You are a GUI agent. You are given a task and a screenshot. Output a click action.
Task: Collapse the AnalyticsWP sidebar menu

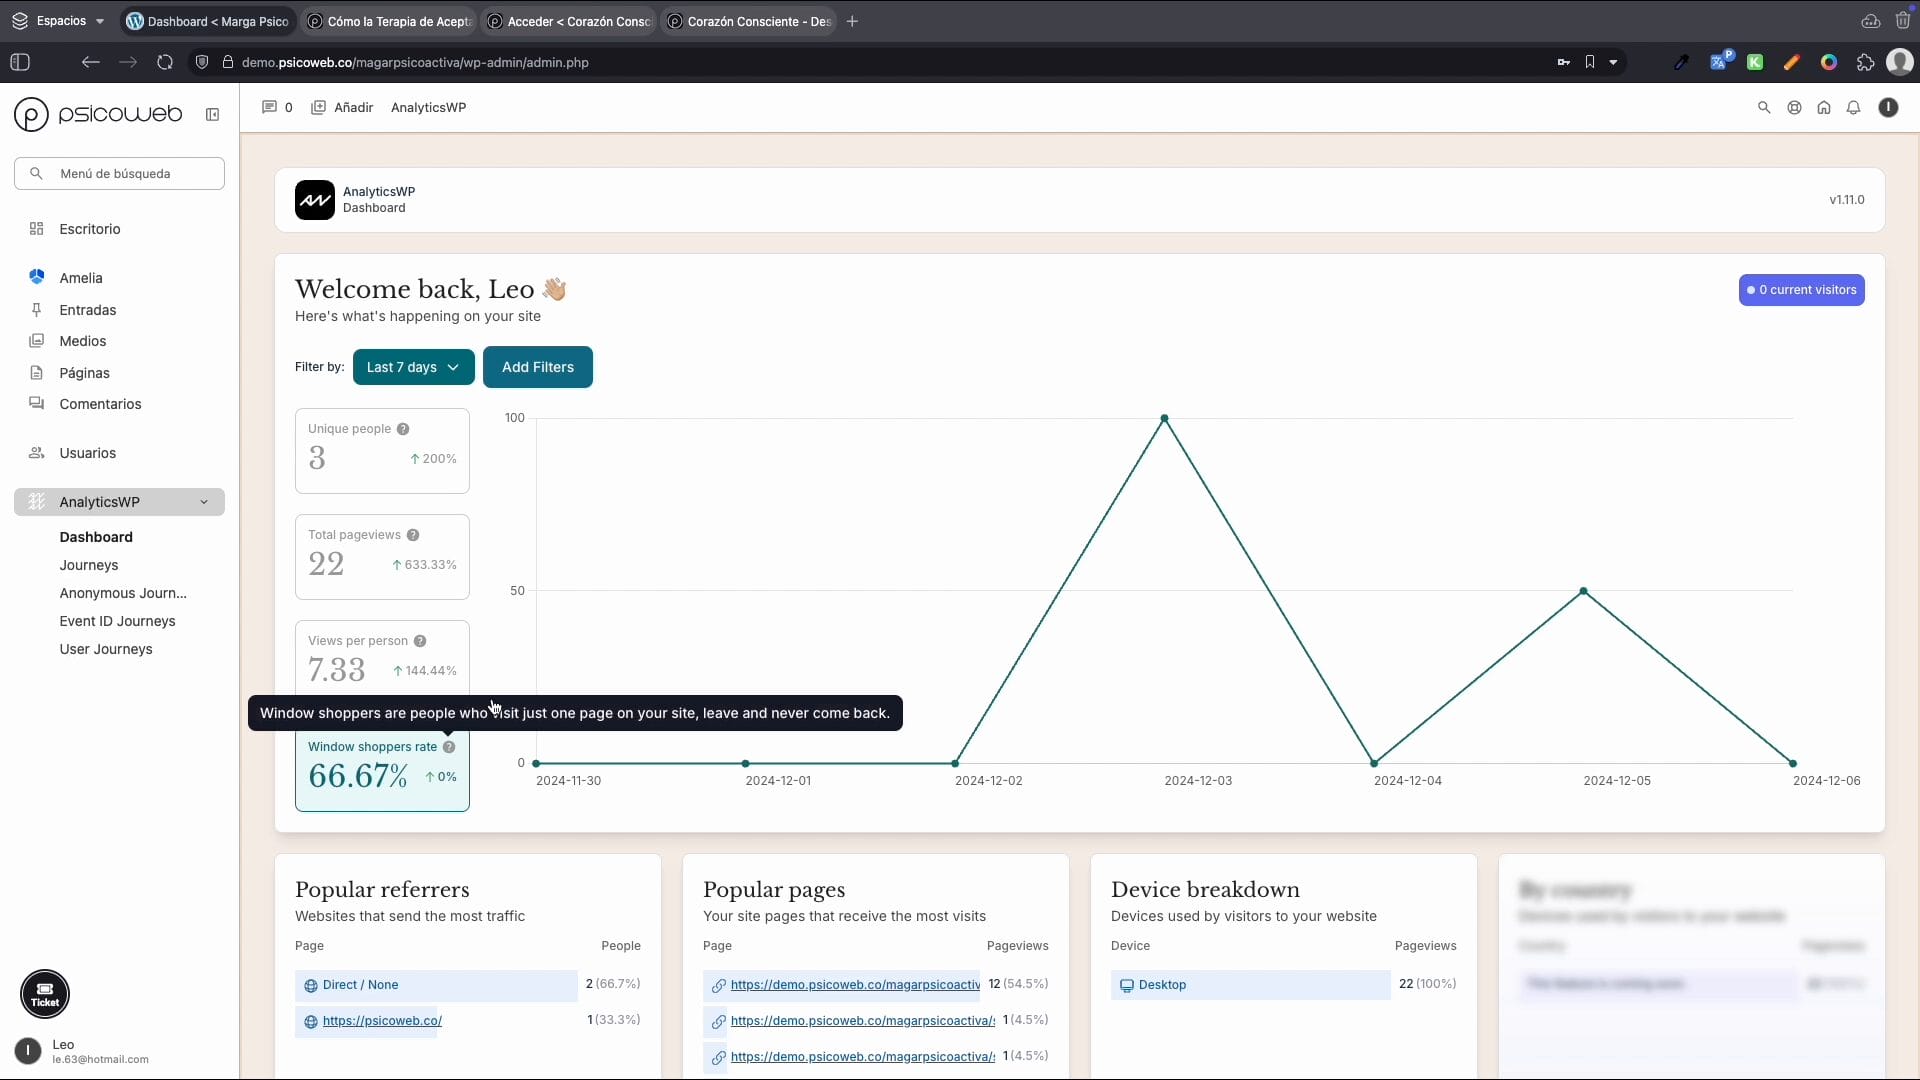204,502
